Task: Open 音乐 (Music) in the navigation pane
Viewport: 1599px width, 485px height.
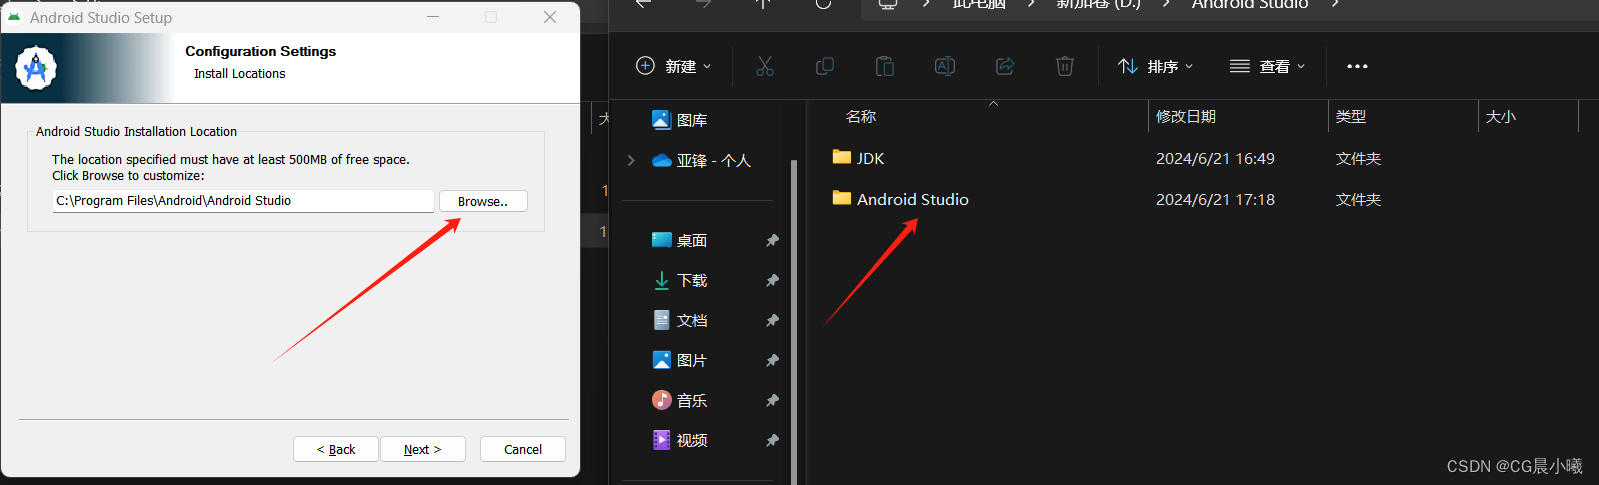Action: pos(692,400)
